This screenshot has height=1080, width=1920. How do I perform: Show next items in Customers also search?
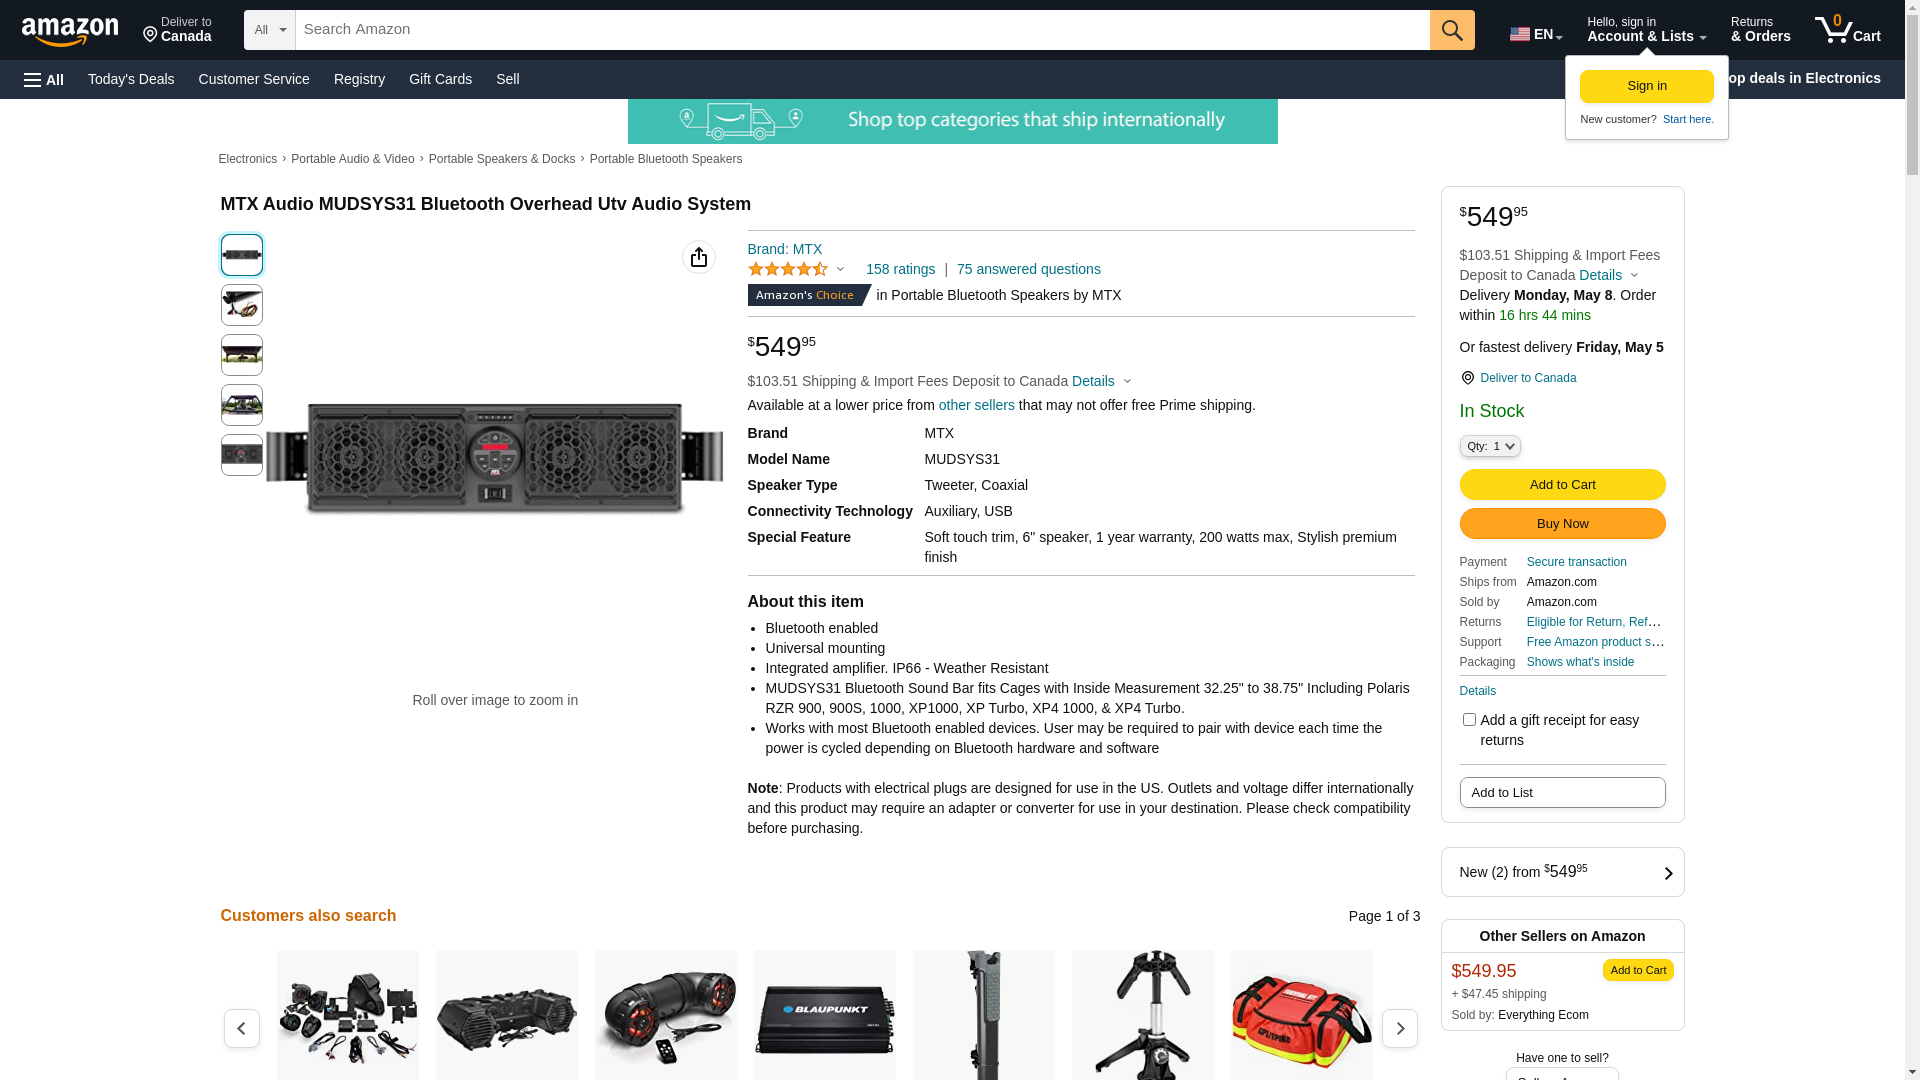1399,1028
